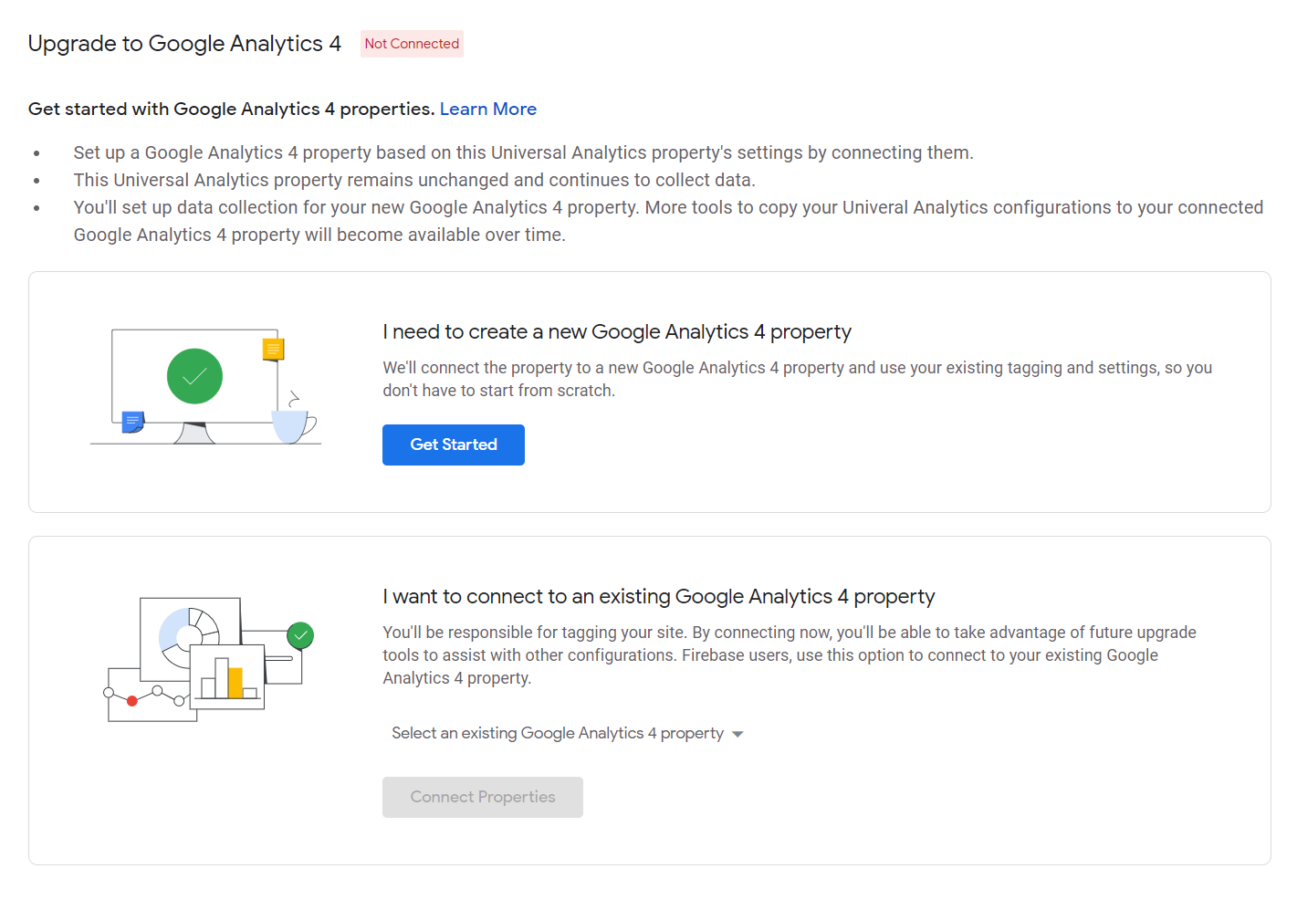Select the 'I want to connect to an existing' heading
The image size is (1297, 900).
click(x=658, y=597)
